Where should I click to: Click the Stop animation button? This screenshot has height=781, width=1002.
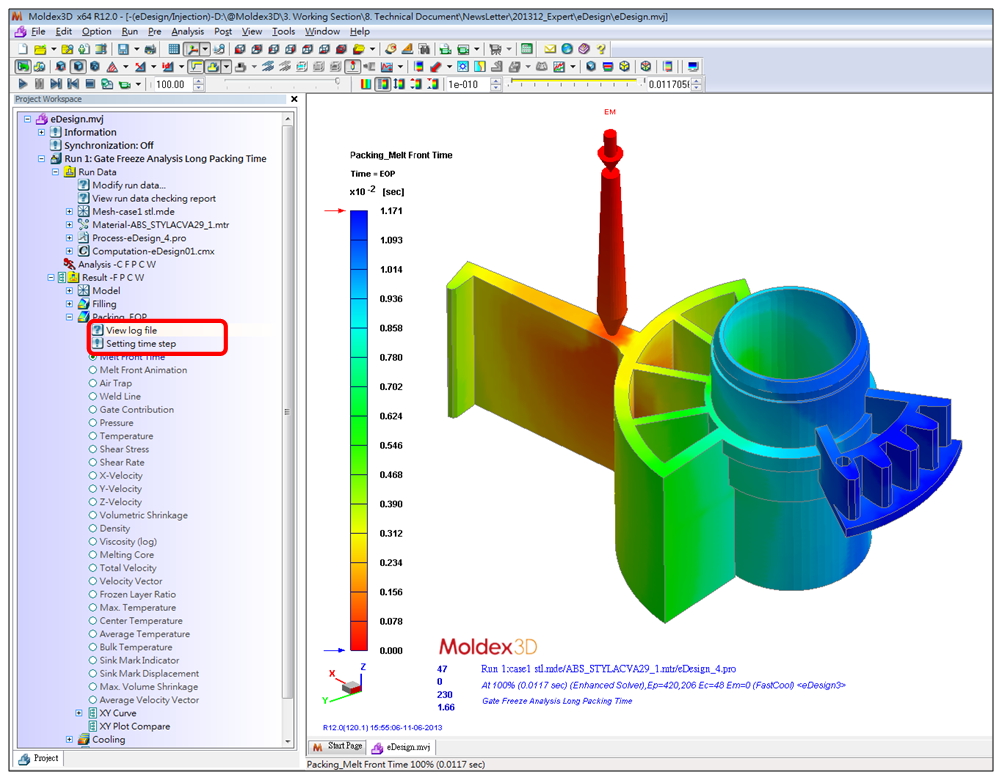pos(90,84)
